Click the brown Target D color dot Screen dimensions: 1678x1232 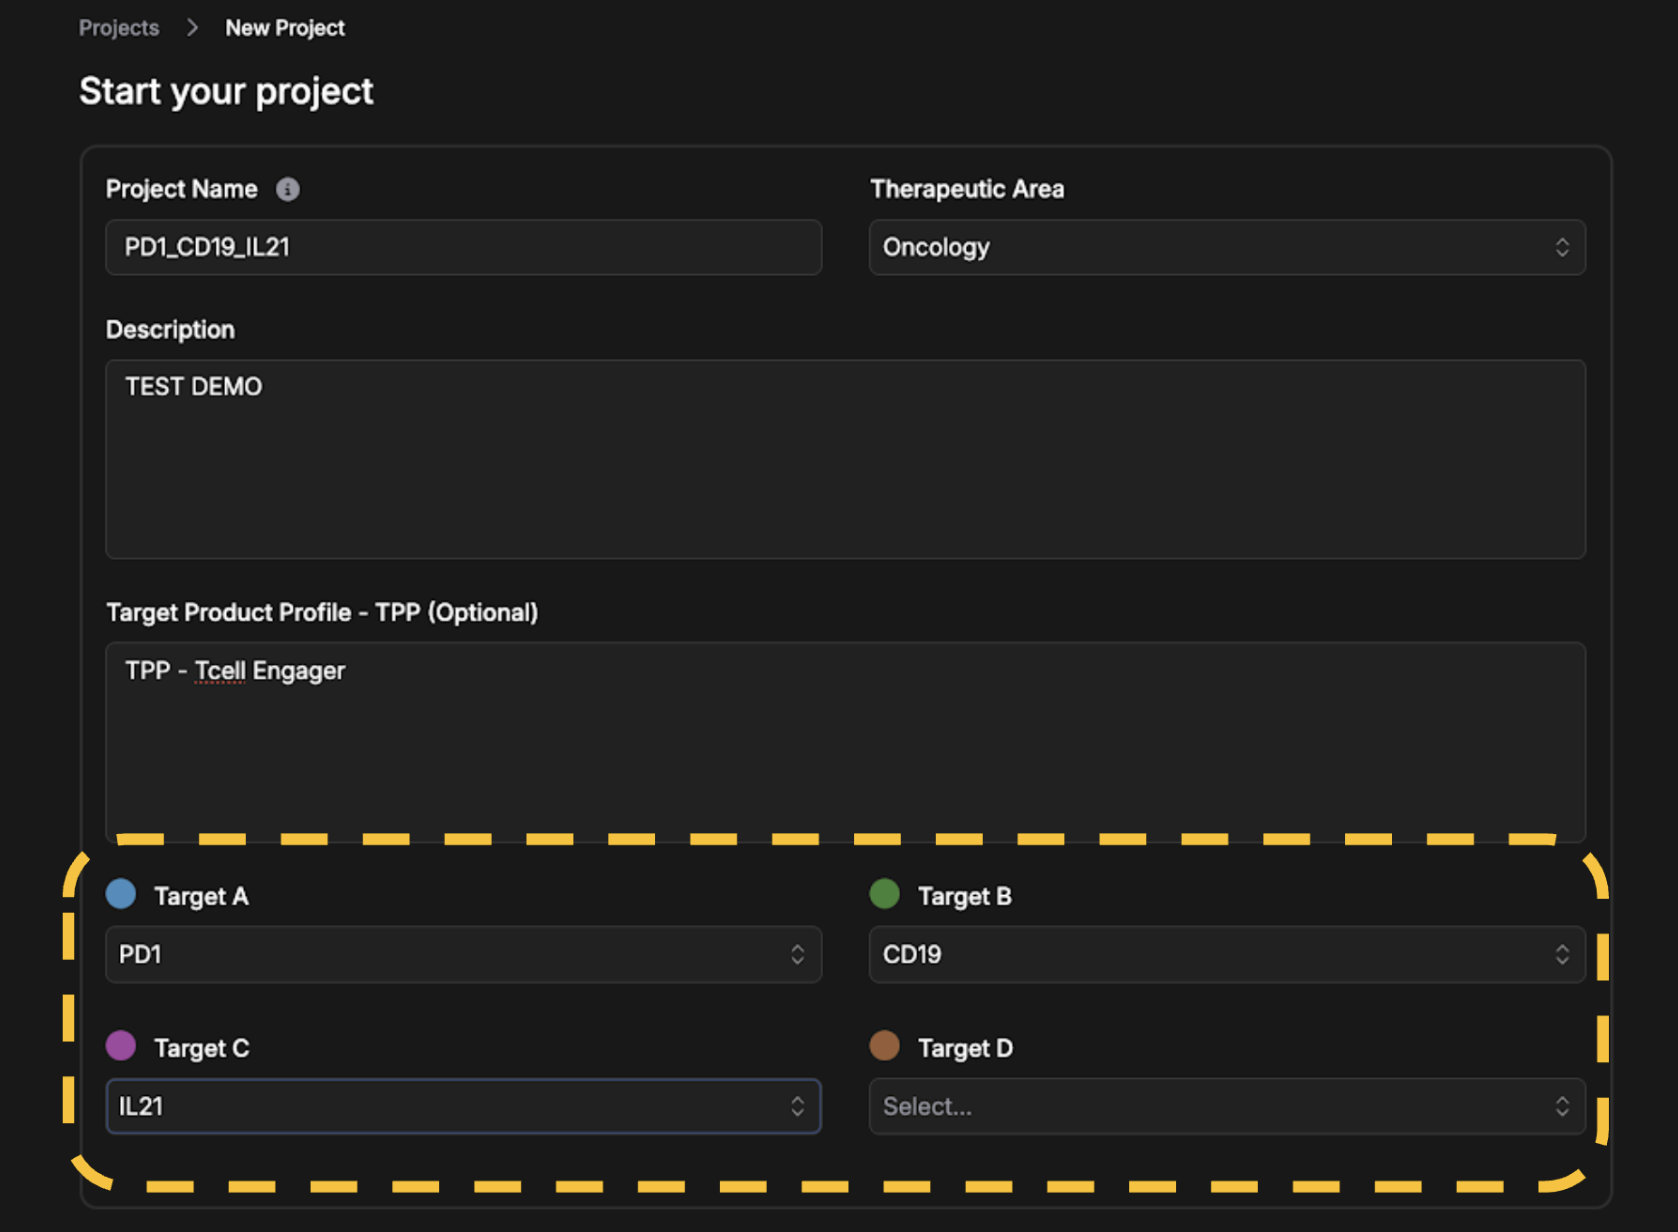click(885, 1046)
